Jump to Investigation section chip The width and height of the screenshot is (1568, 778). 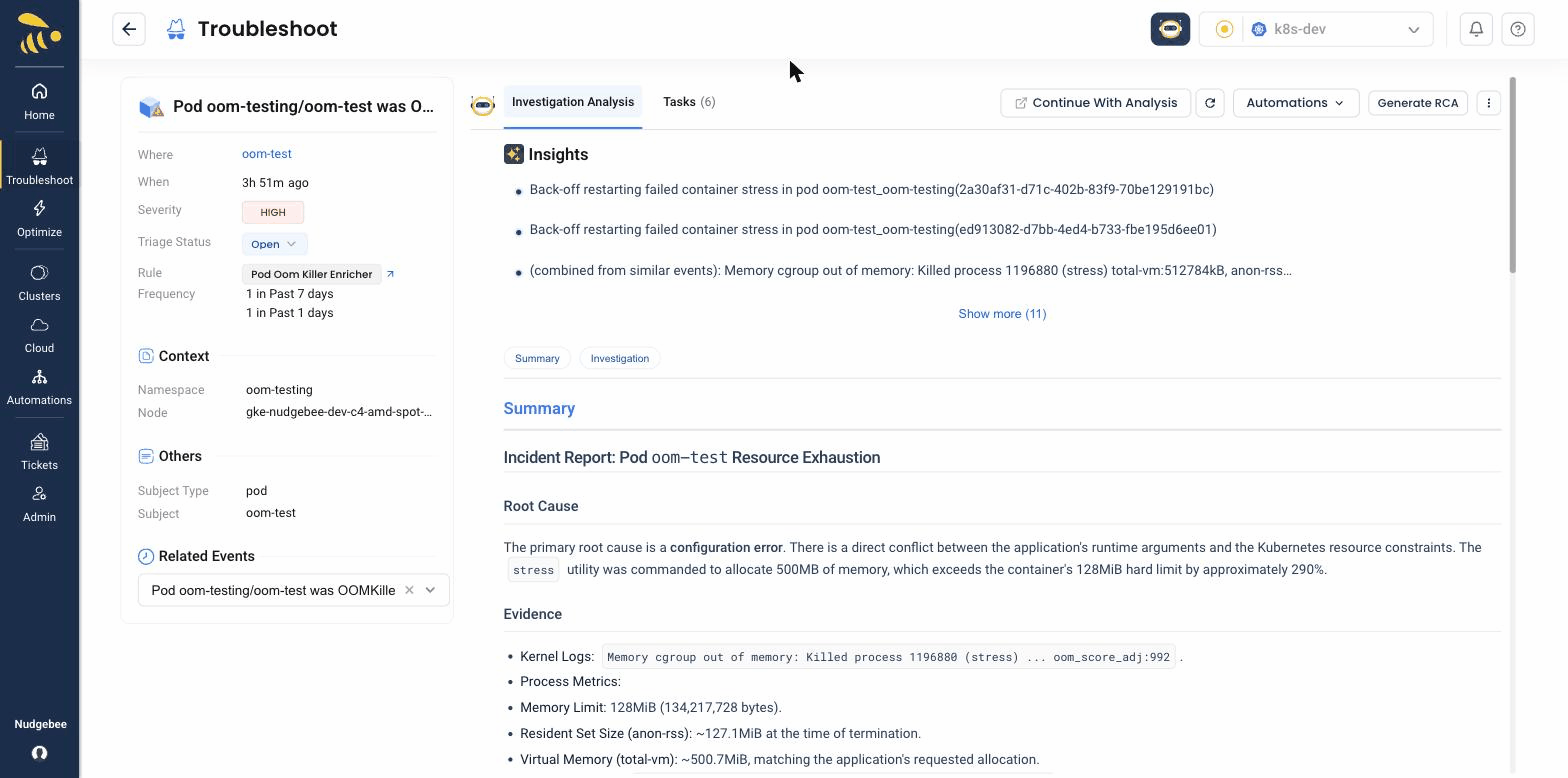pyautogui.click(x=620, y=358)
